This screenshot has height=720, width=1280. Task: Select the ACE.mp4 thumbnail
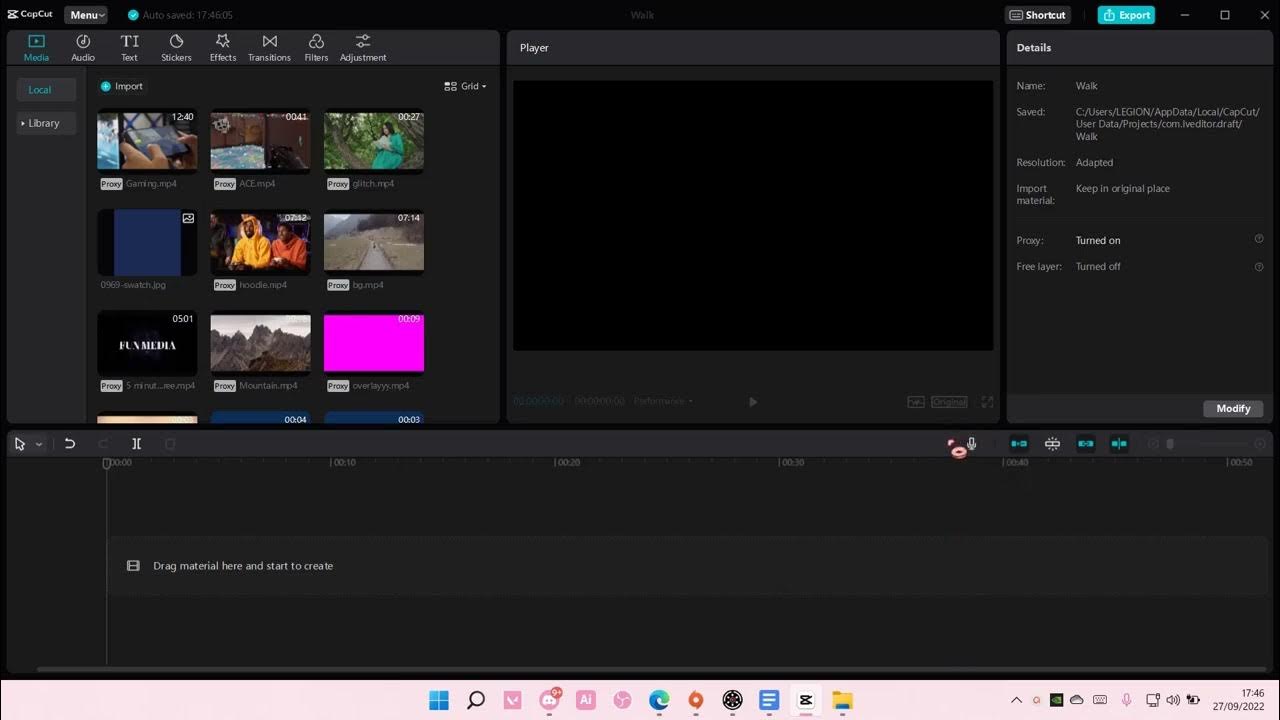[x=260, y=141]
